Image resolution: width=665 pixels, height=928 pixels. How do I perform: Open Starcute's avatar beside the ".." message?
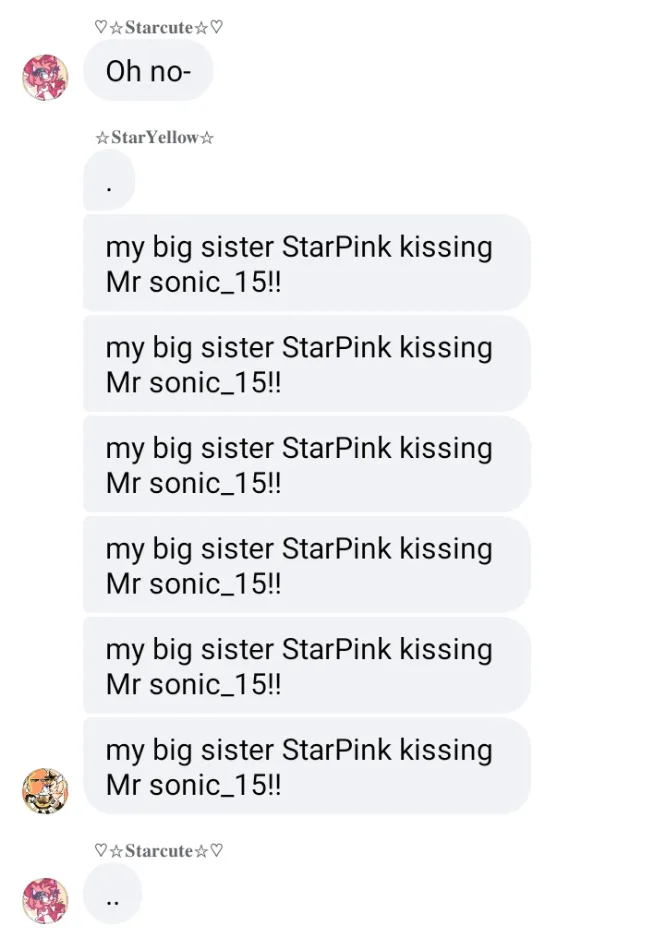click(x=45, y=900)
